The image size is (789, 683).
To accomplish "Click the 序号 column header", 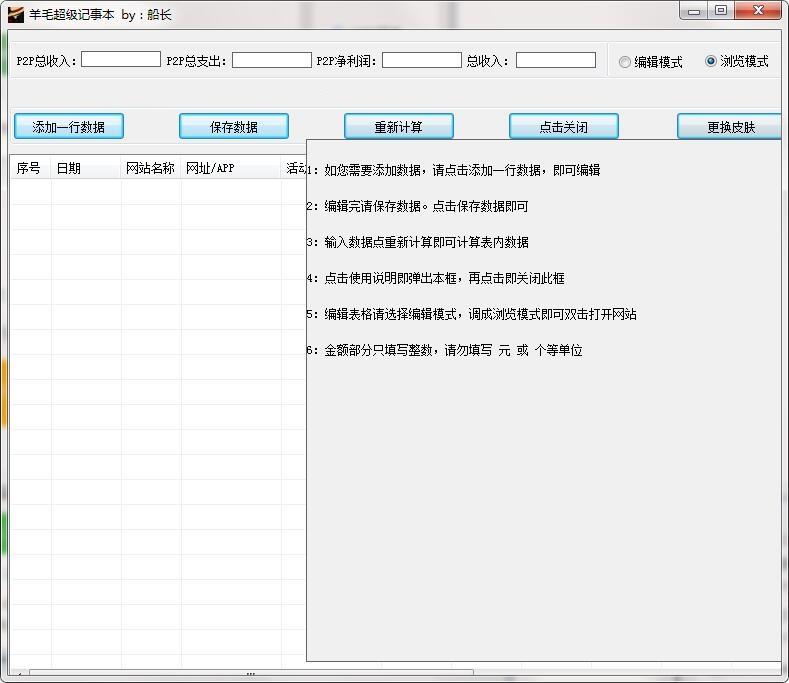I will point(29,168).
